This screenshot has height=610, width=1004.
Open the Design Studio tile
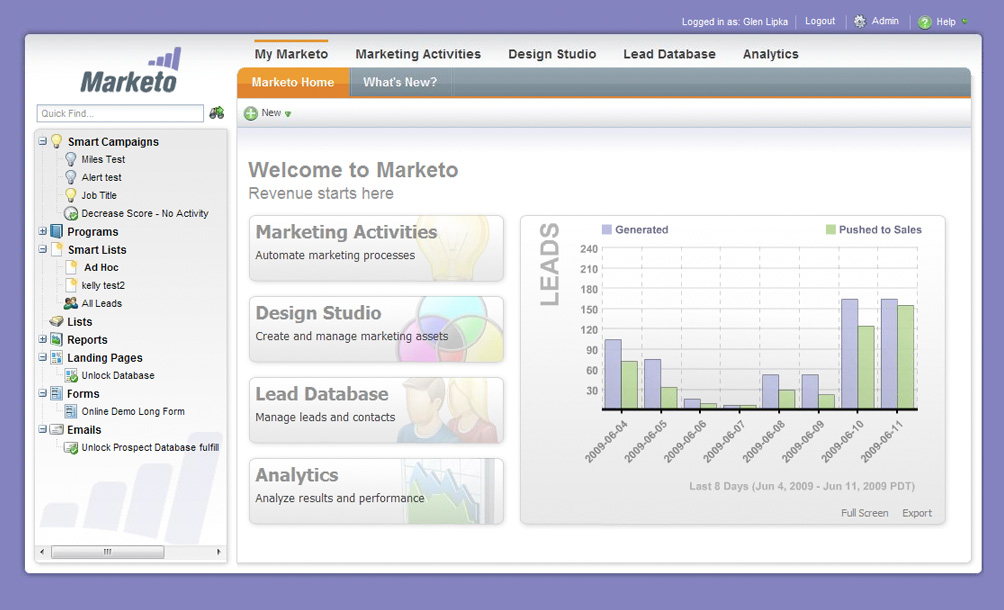tap(376, 329)
